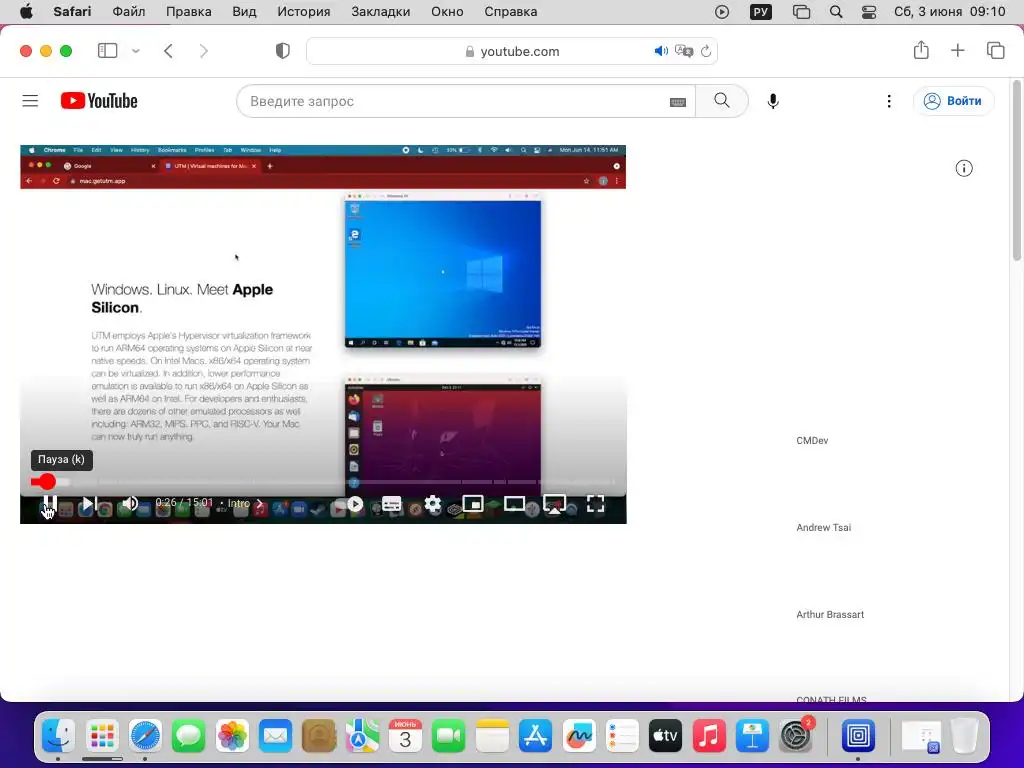
Task: Go forward in Safari history
Action: [x=204, y=51]
